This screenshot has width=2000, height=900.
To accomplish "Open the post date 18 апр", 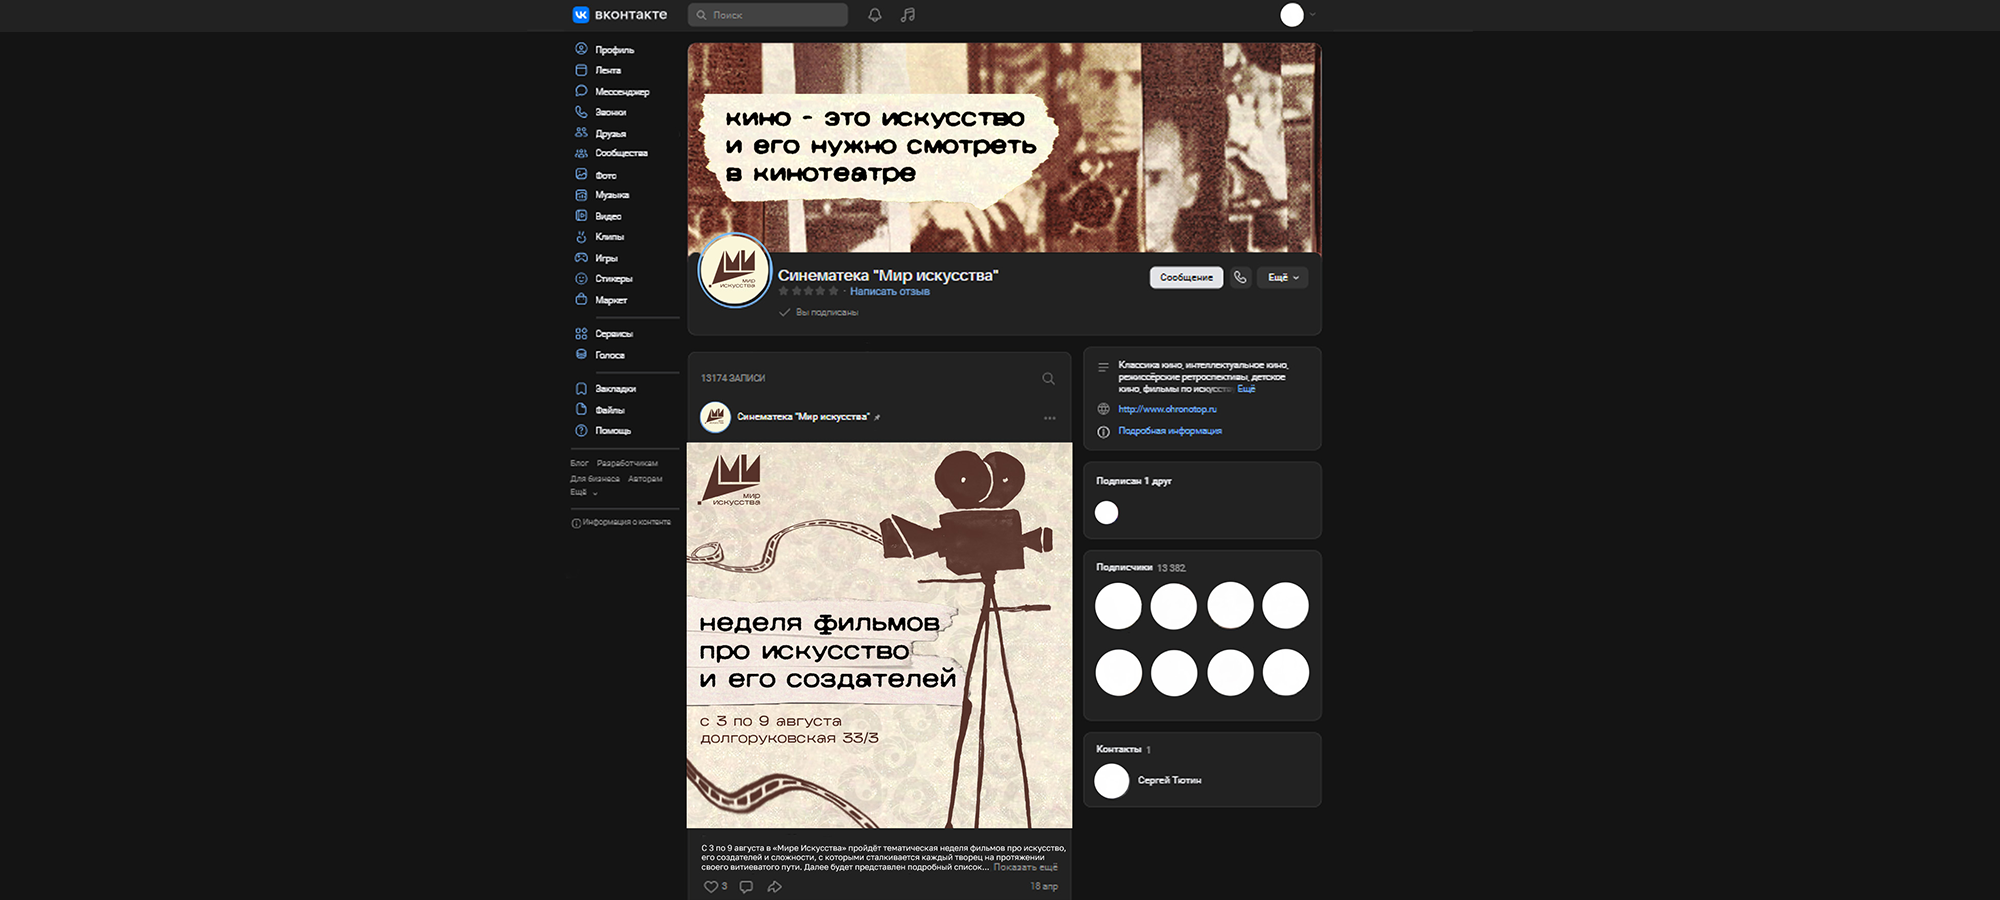I will tap(1044, 886).
